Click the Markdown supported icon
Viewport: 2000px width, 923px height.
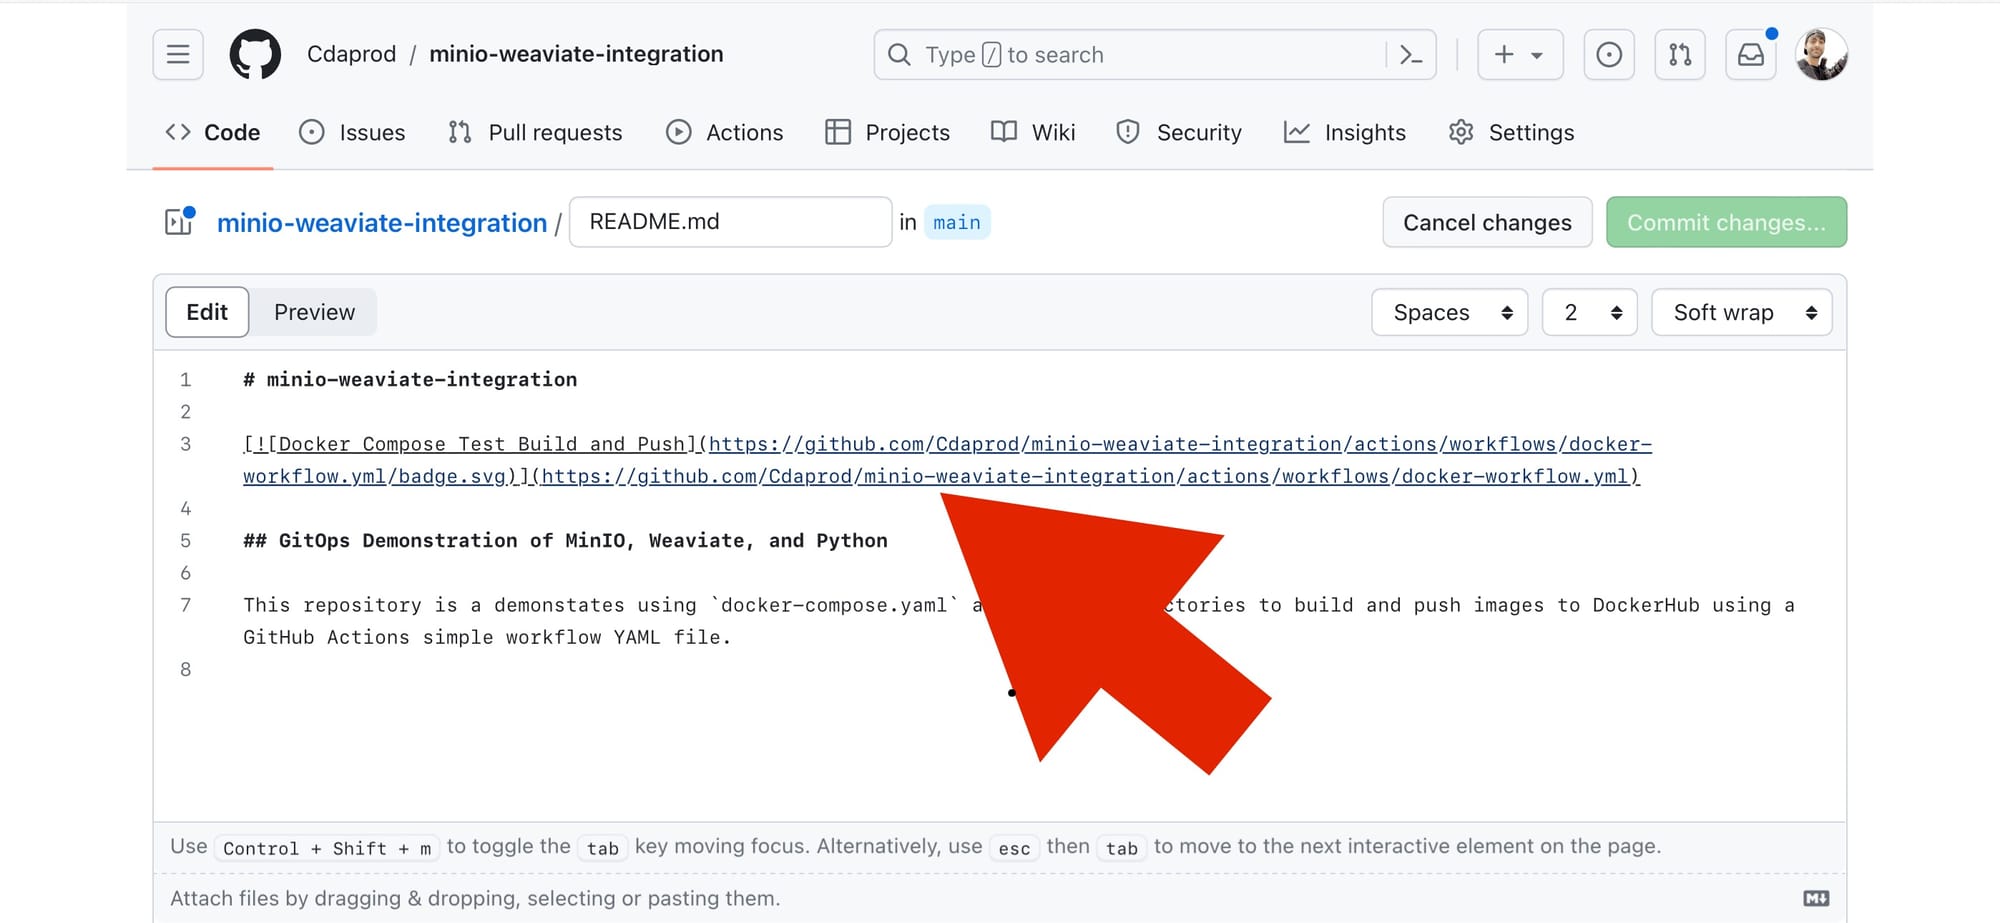(x=1816, y=898)
